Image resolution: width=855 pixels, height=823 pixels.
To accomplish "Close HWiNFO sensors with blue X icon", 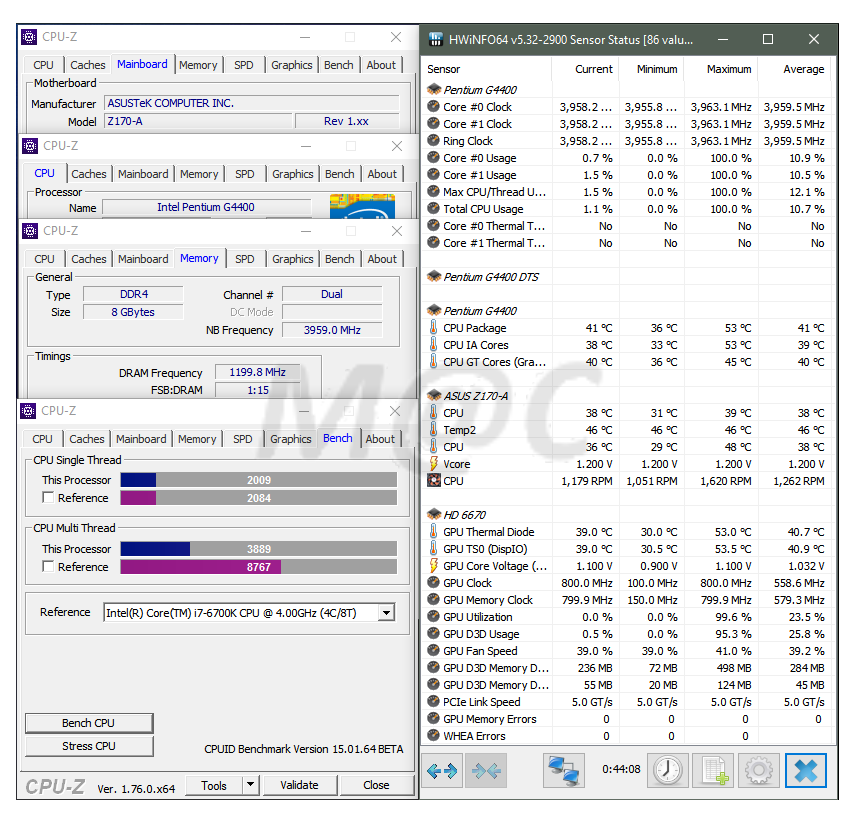I will (x=806, y=771).
